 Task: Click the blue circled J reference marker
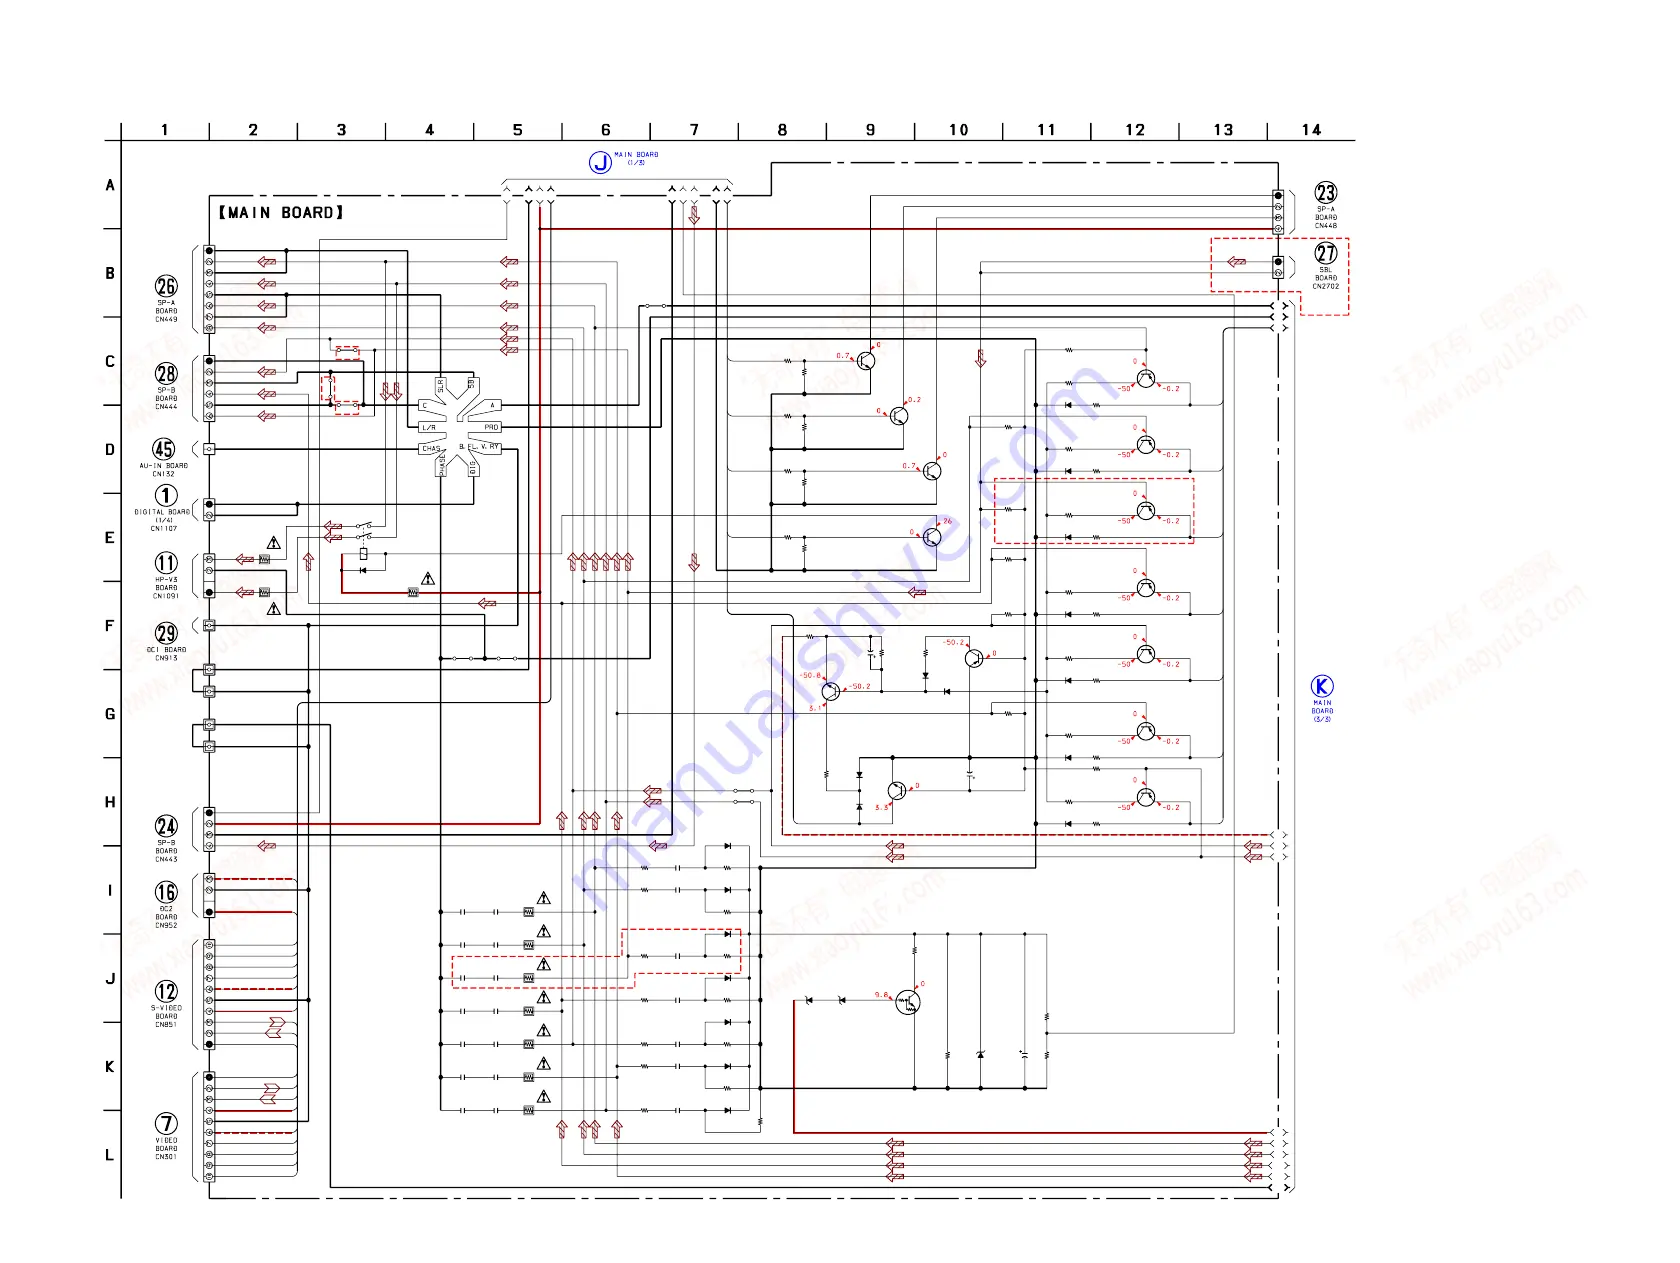[x=600, y=162]
